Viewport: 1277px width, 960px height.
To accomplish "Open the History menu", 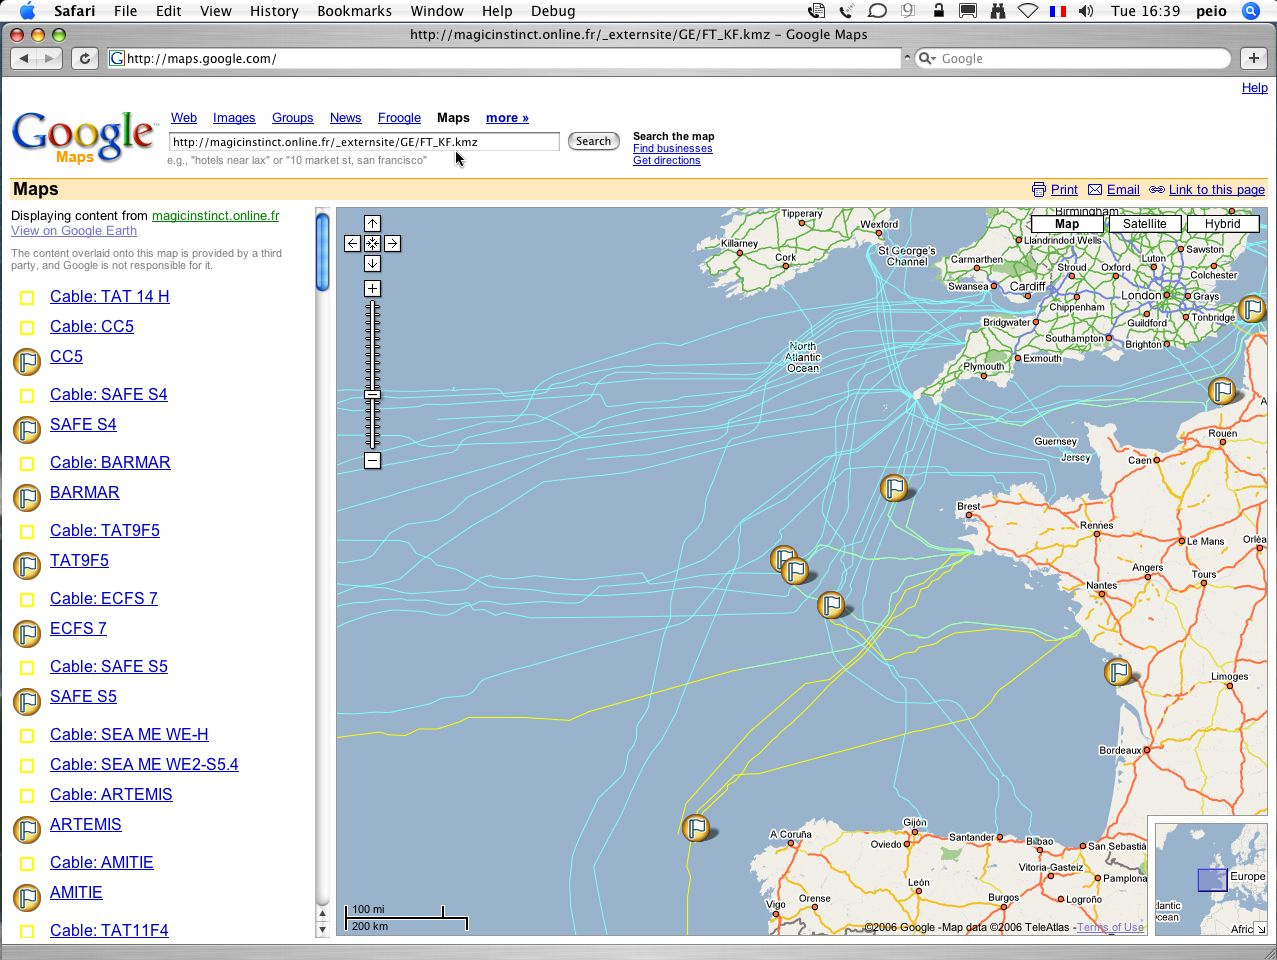I will pos(274,11).
